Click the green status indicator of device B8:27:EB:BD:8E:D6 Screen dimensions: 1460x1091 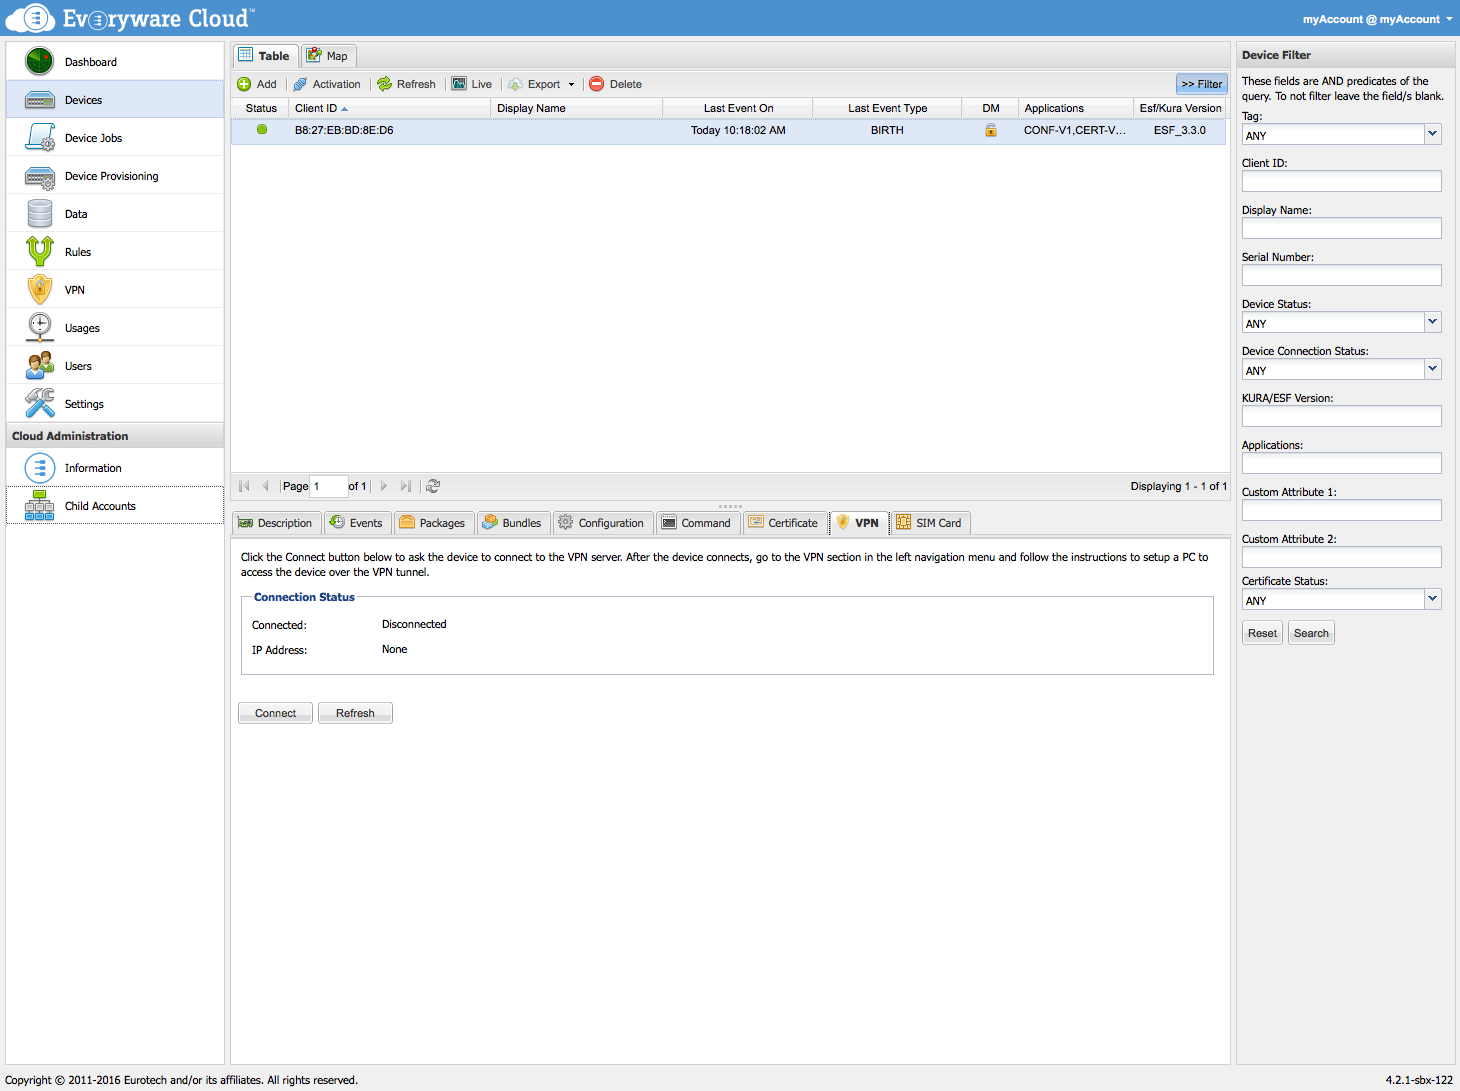(x=262, y=129)
